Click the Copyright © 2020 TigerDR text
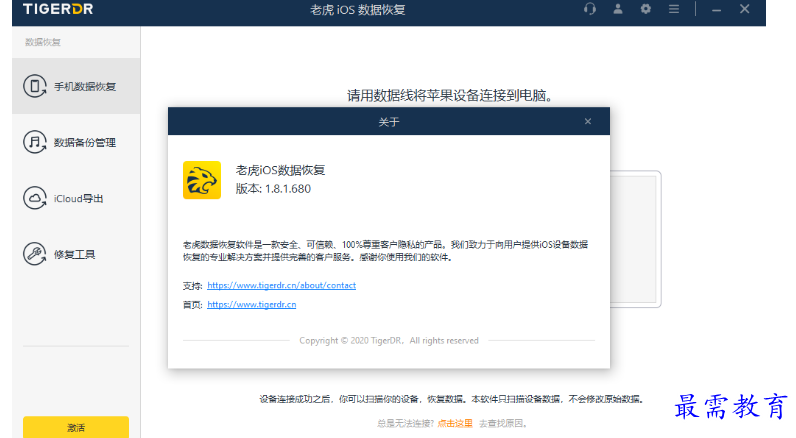The height and width of the screenshot is (438, 796). point(389,341)
